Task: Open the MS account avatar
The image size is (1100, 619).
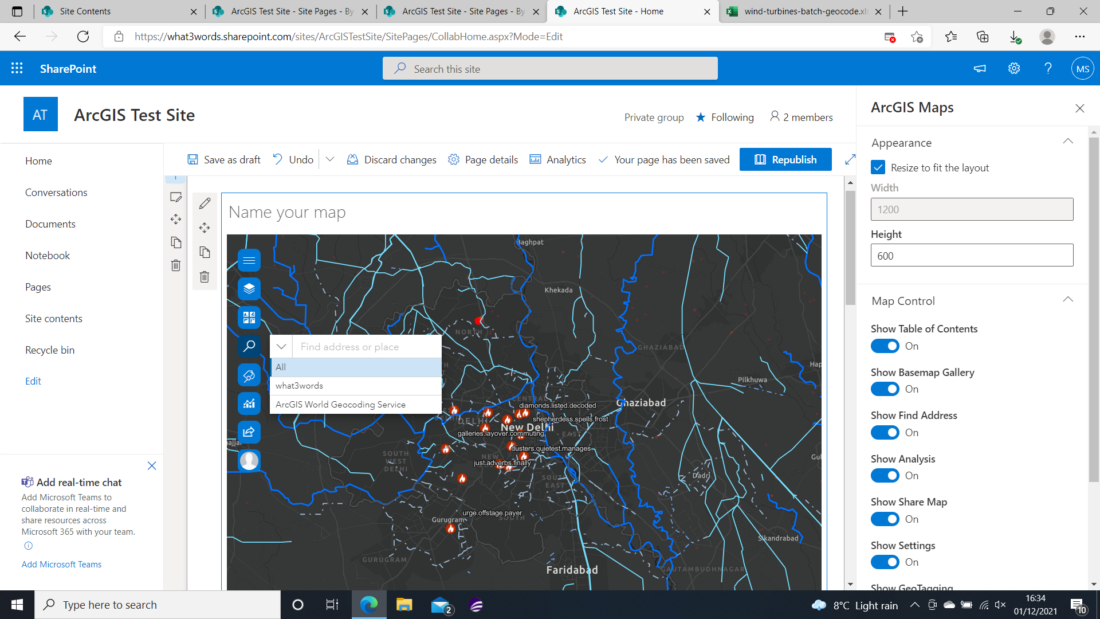Action: (x=1082, y=69)
